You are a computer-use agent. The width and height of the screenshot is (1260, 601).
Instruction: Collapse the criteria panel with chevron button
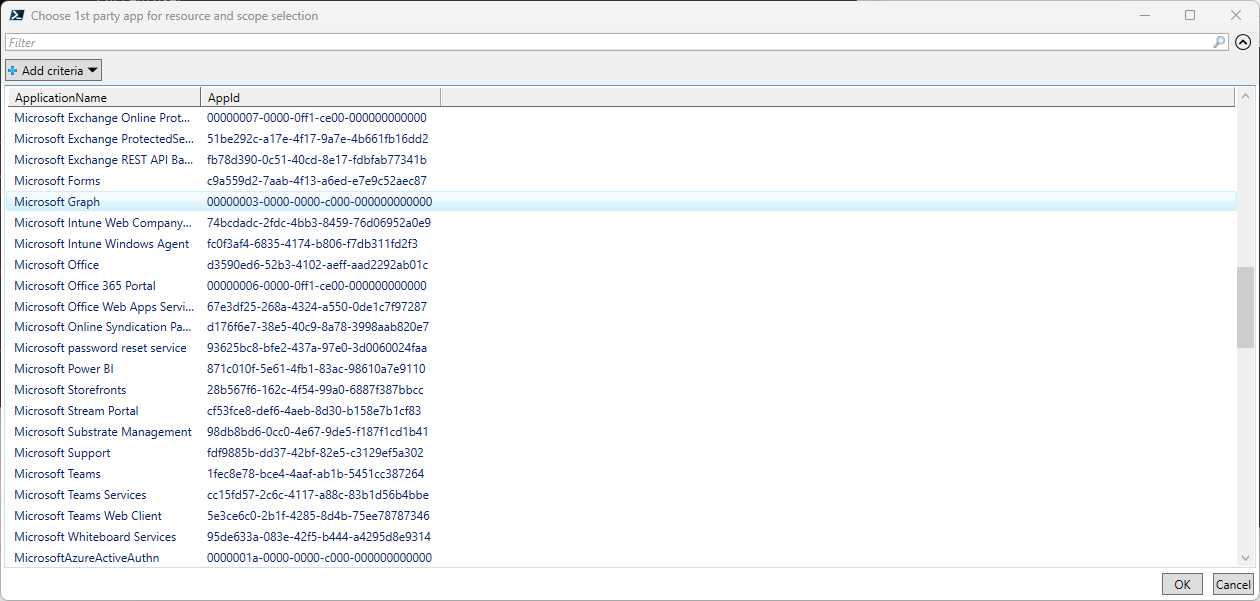point(1243,42)
